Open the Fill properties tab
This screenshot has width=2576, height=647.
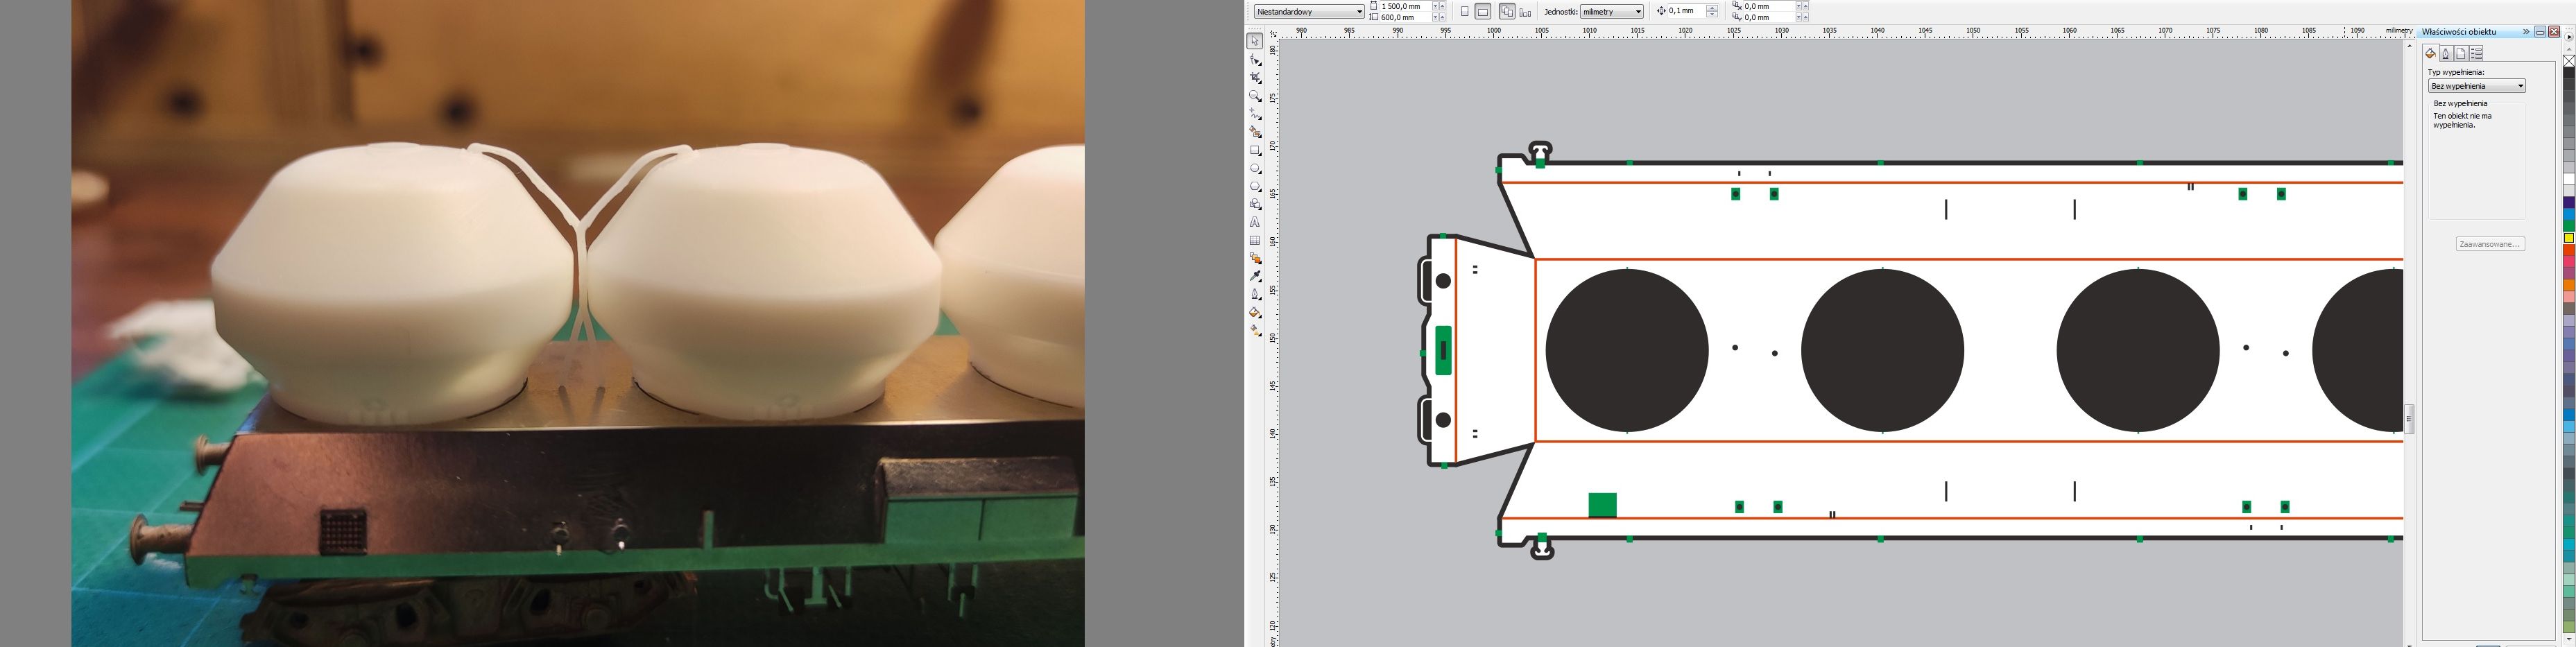[x=2431, y=54]
